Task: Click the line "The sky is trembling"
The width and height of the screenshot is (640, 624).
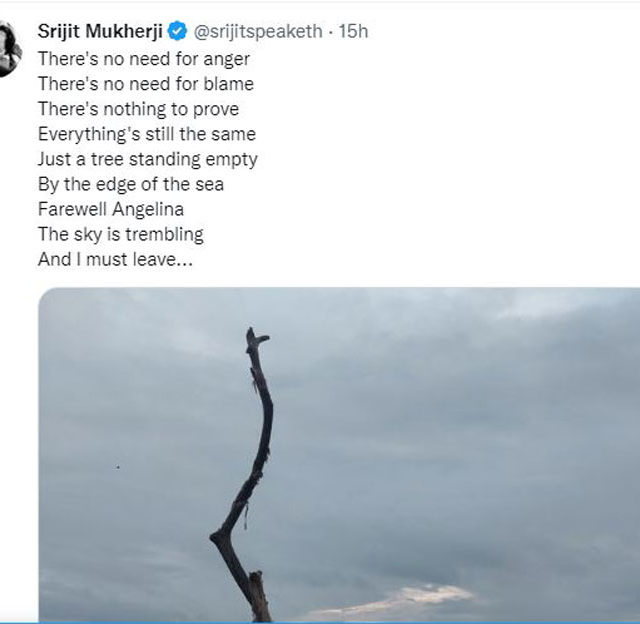Action: point(121,234)
